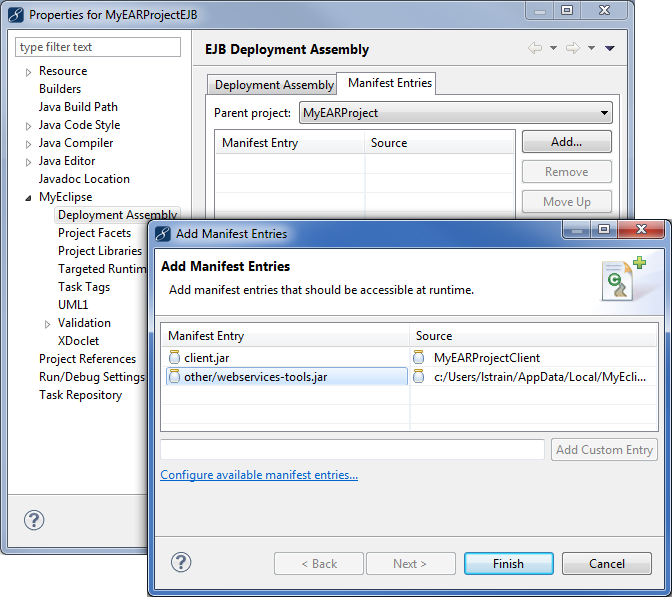Click the MyEclipse icon in Properties title bar
Image resolution: width=672 pixels, height=597 pixels.
click(15, 15)
